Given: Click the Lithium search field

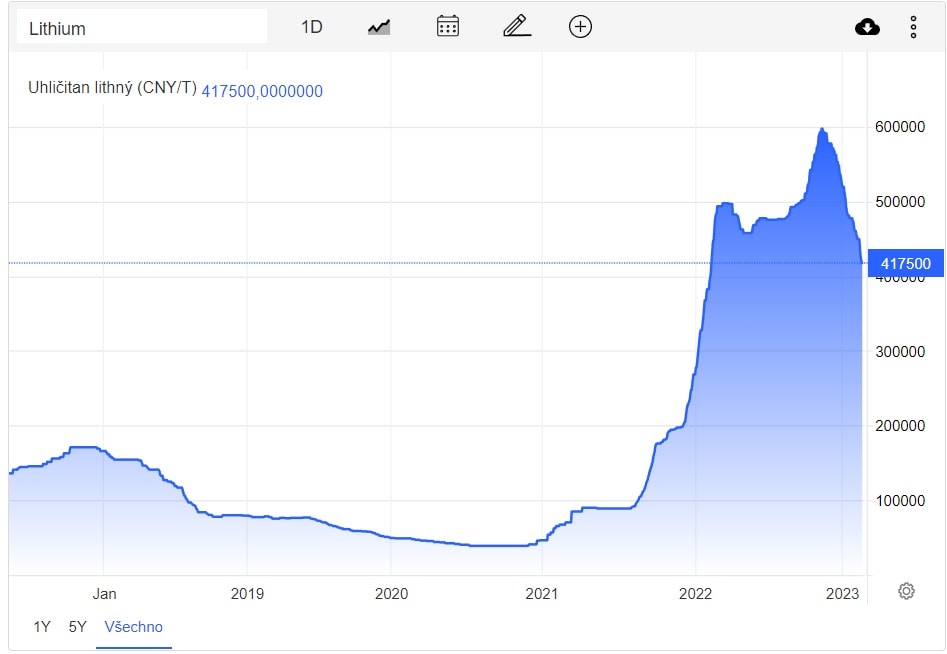Looking at the screenshot, I should (x=141, y=28).
